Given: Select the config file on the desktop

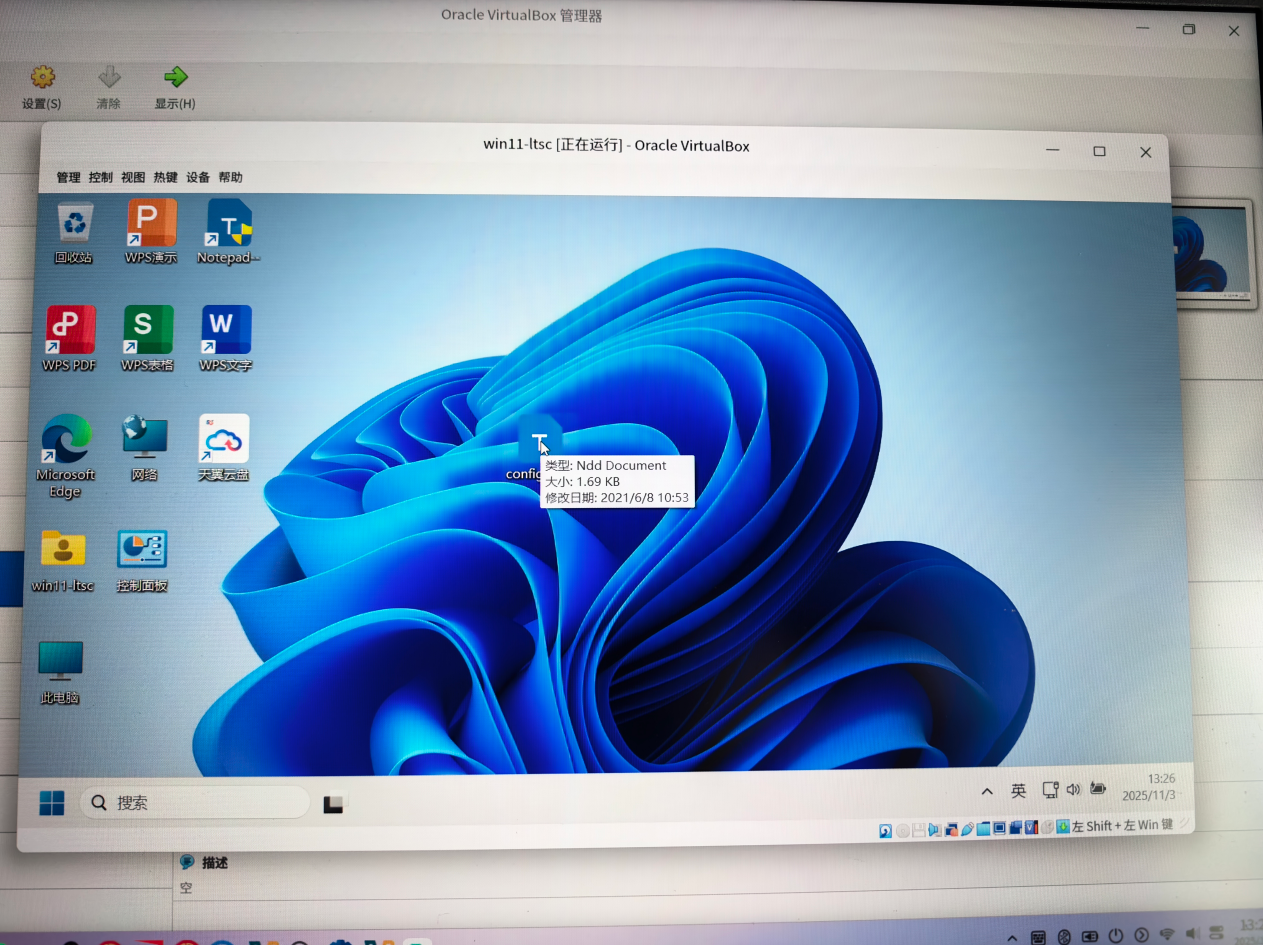Looking at the screenshot, I should [538, 450].
